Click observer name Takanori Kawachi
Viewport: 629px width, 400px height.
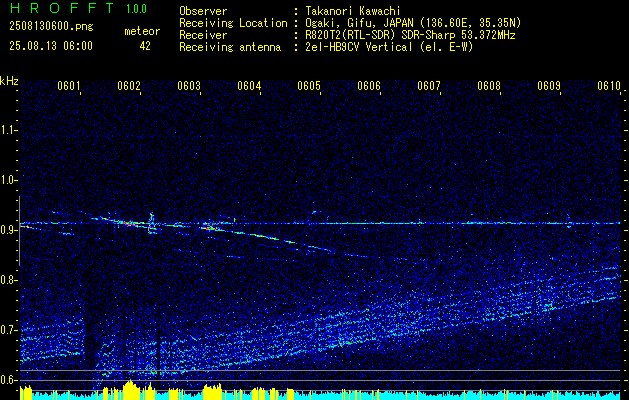(351, 11)
